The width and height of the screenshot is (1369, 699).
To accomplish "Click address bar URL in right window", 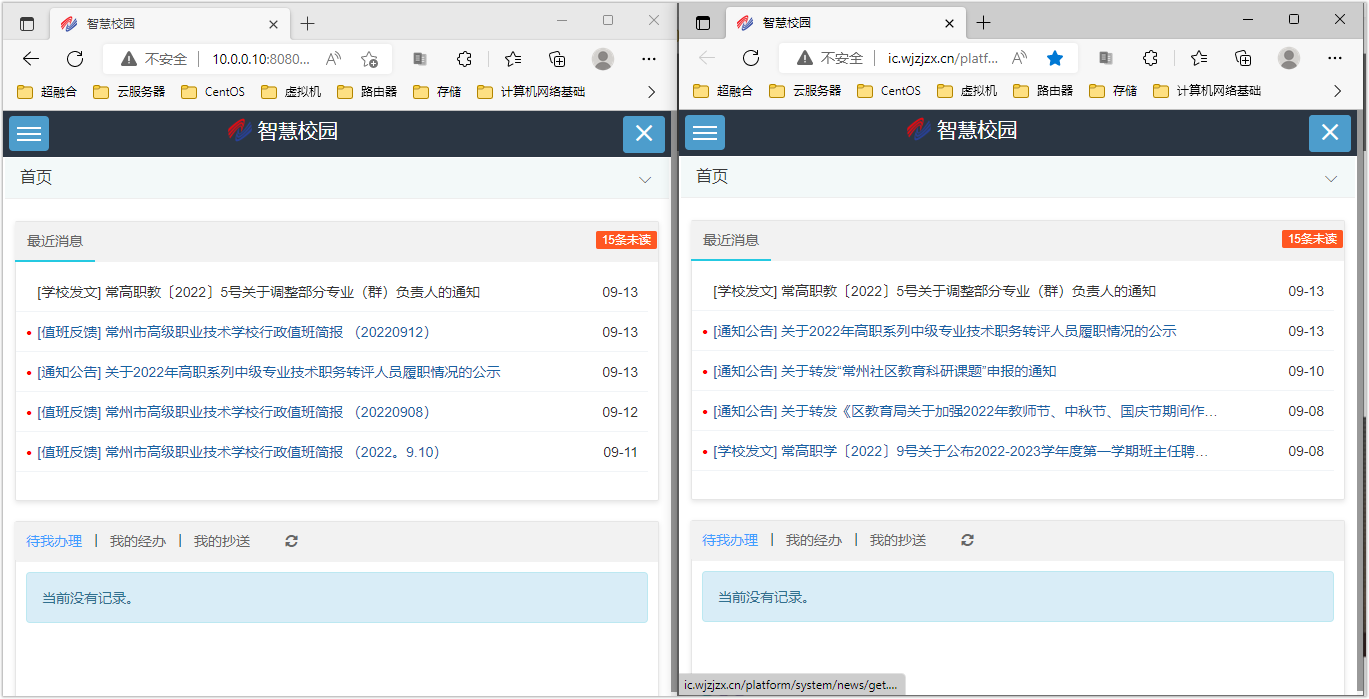I will pyautogui.click(x=943, y=58).
